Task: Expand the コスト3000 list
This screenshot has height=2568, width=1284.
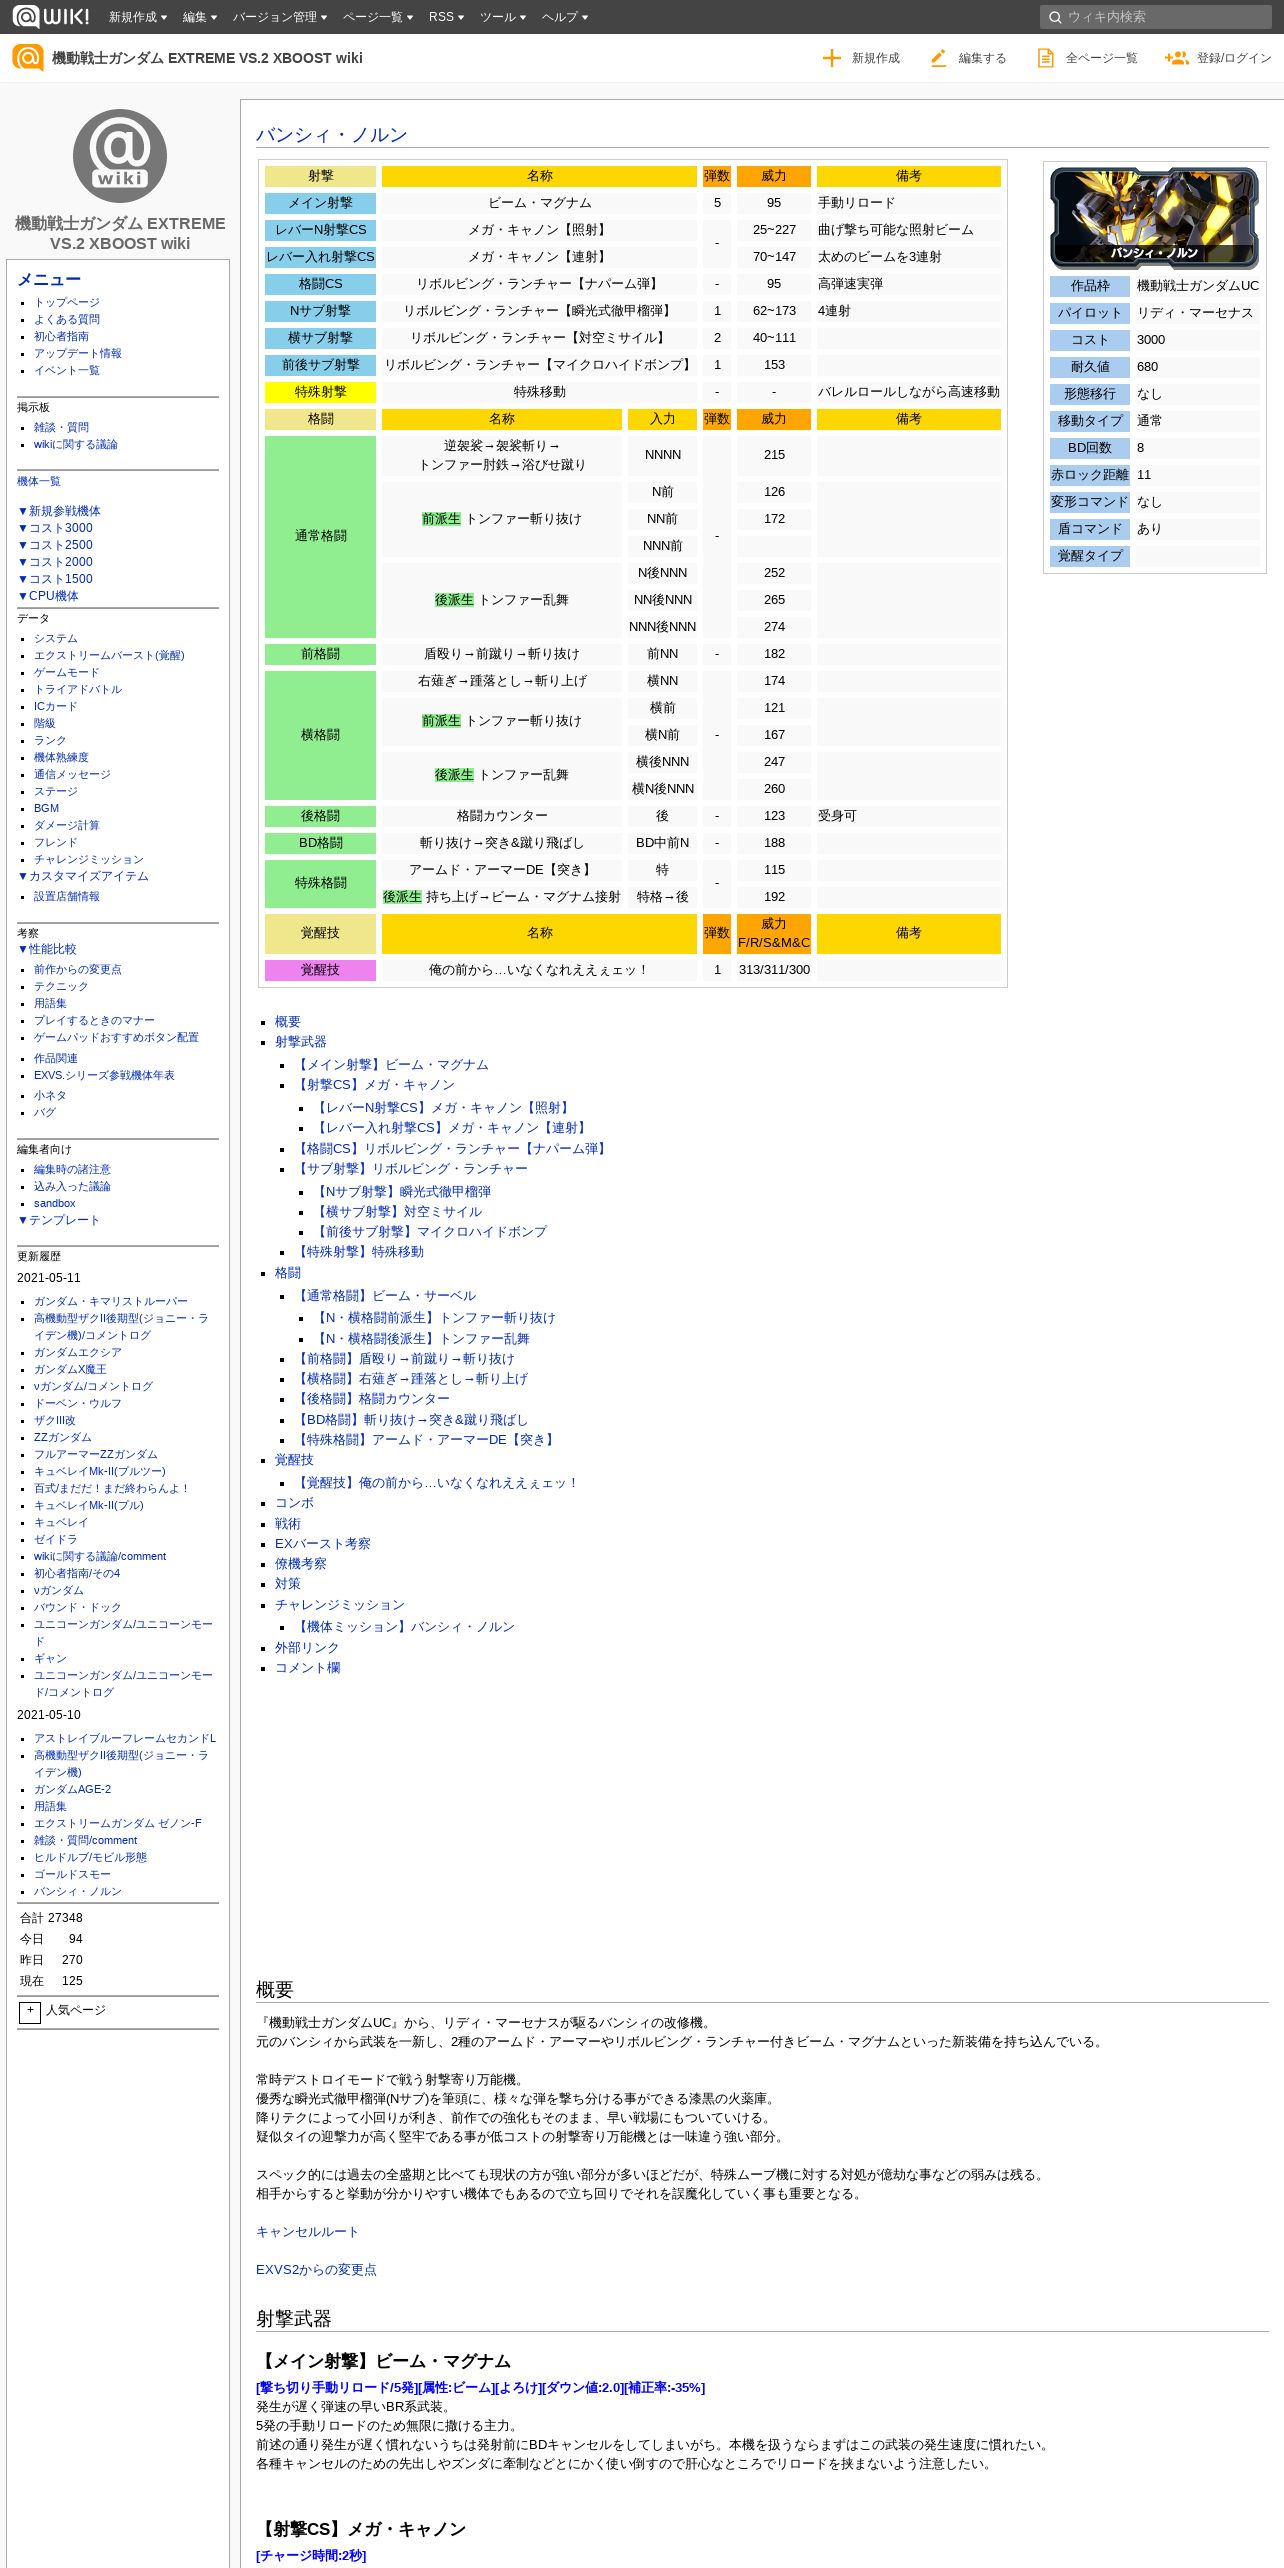Action: (55, 528)
